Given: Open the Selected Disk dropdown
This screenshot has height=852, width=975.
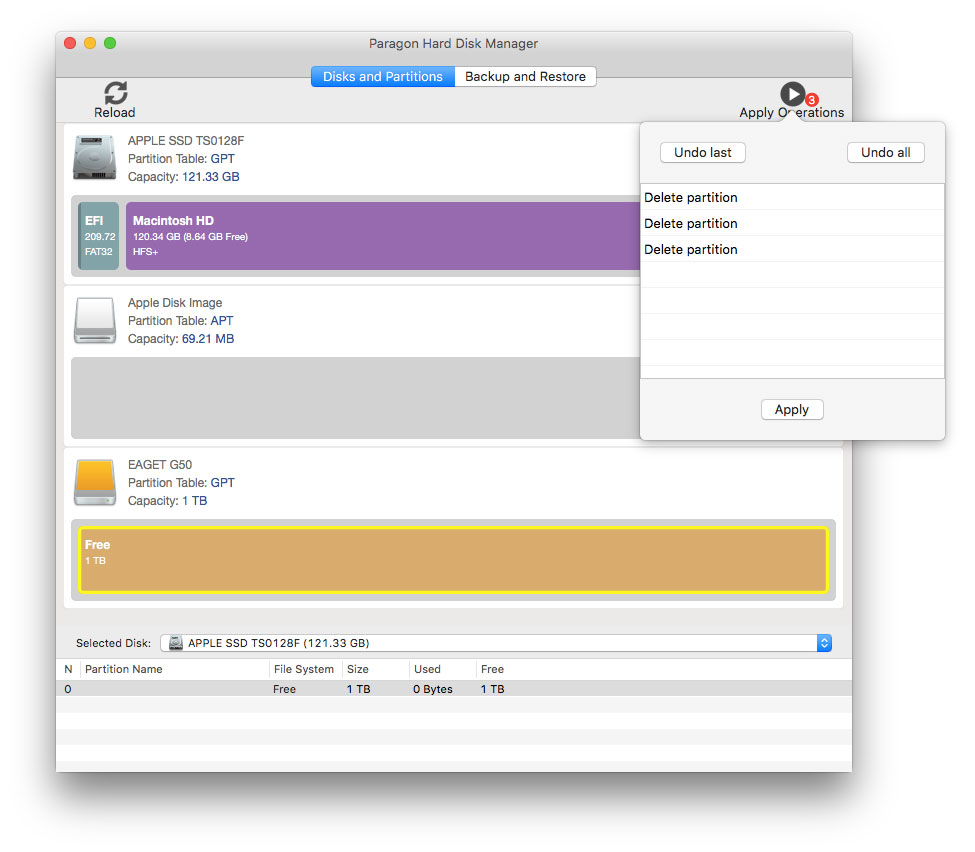Looking at the screenshot, I should [496, 643].
